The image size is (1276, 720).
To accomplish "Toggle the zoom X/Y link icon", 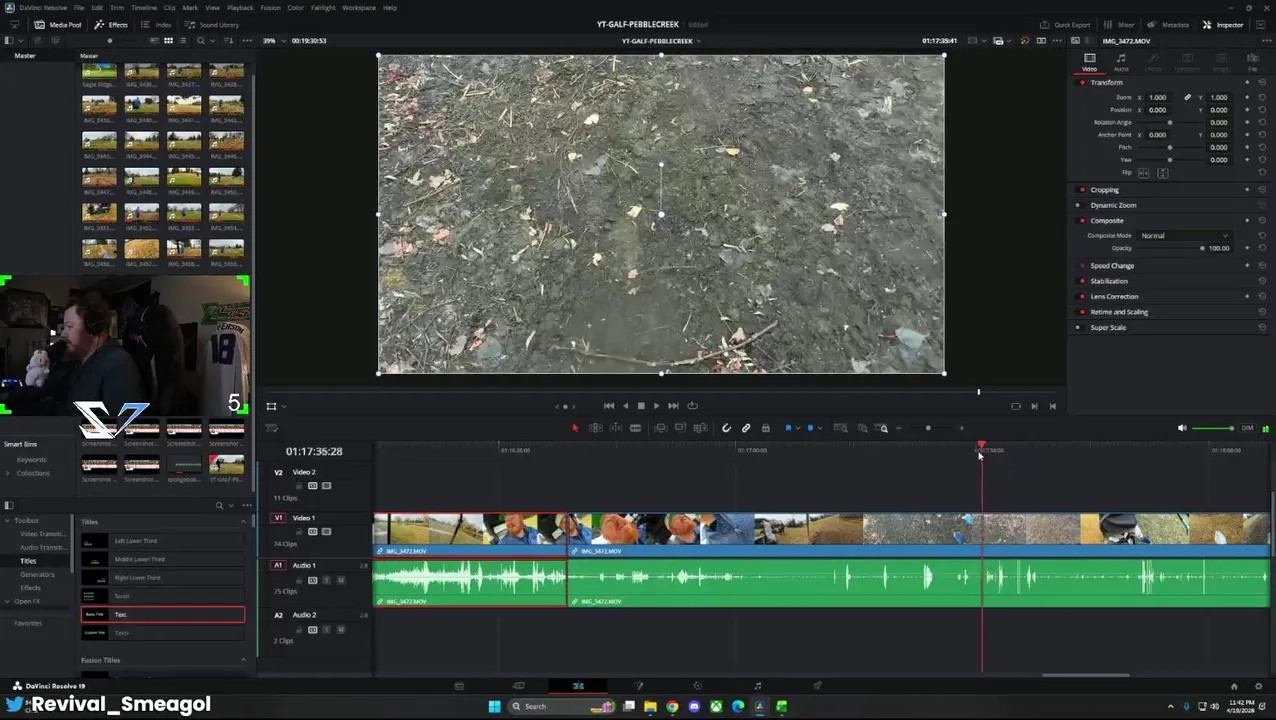I will tap(1187, 97).
